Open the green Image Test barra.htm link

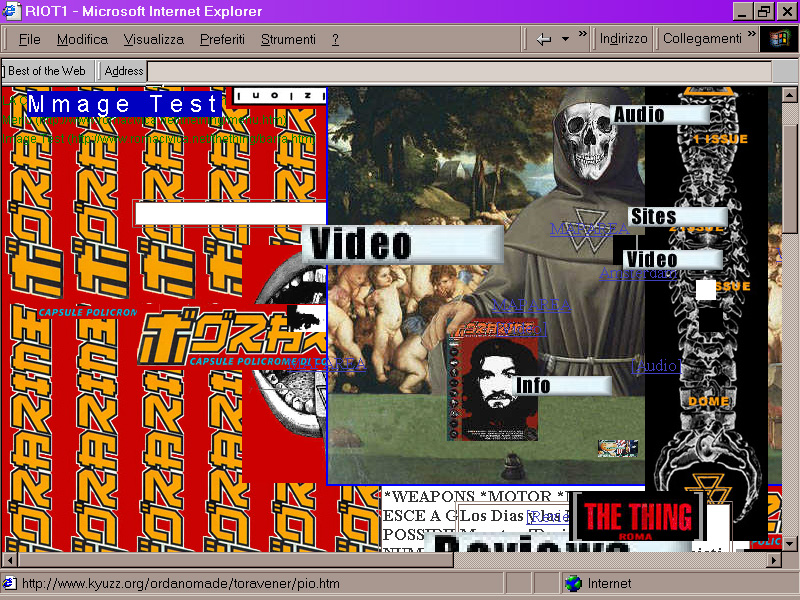pyautogui.click(x=158, y=138)
